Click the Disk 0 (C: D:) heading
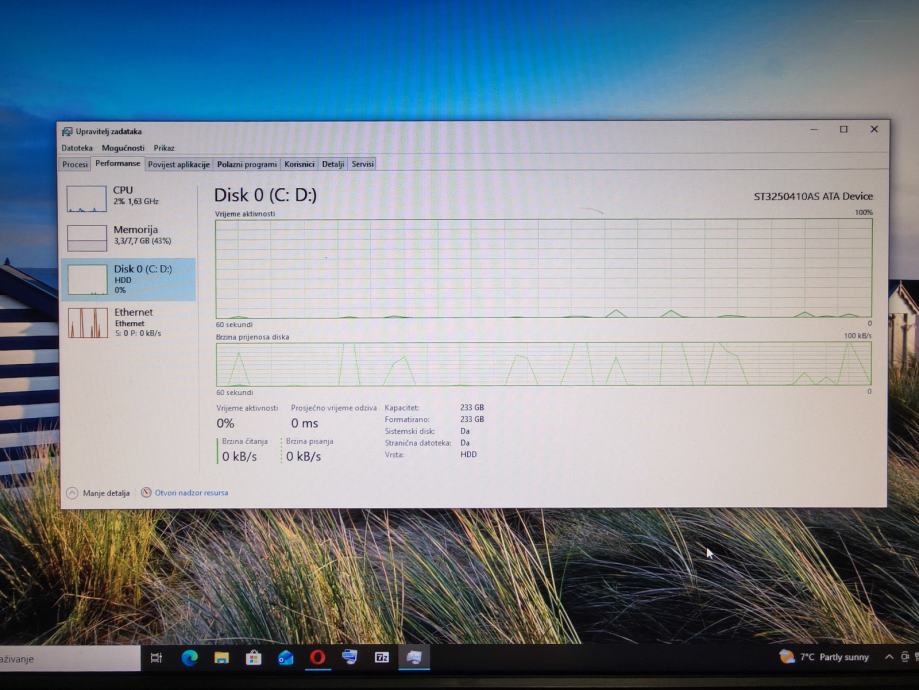Image resolution: width=919 pixels, height=690 pixels. click(266, 195)
